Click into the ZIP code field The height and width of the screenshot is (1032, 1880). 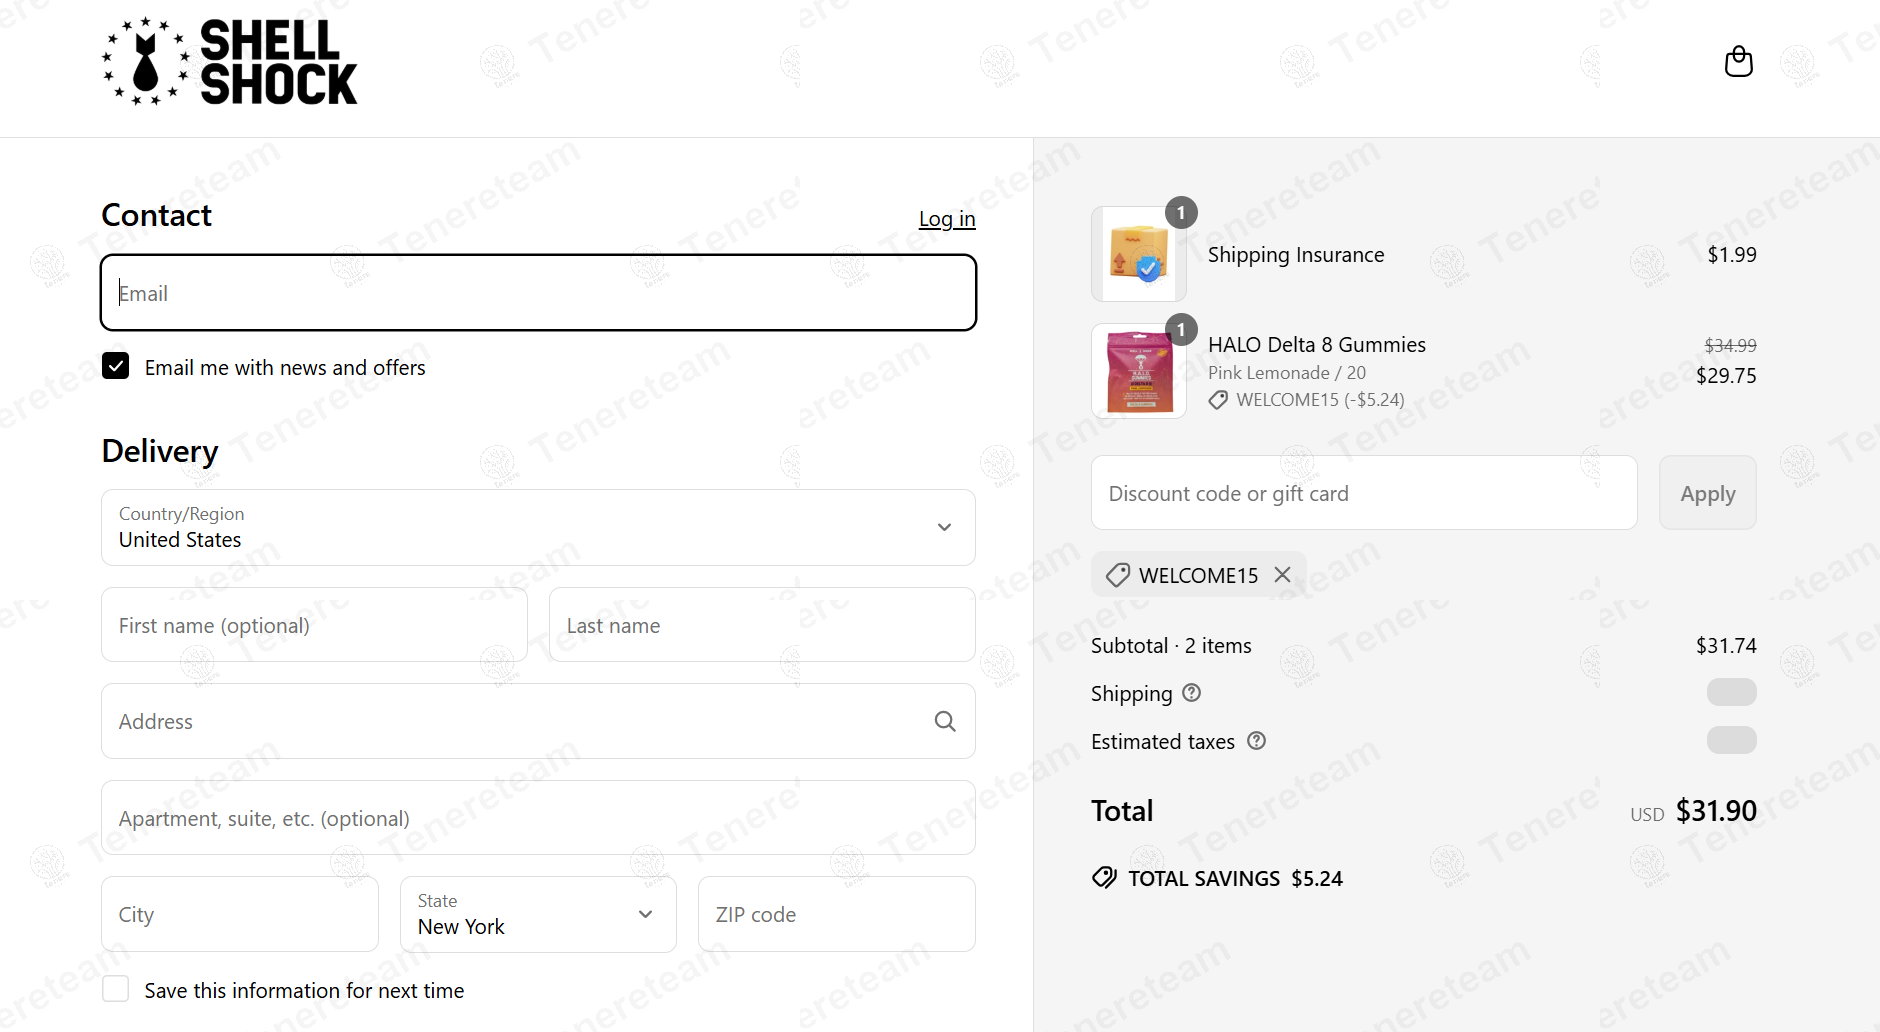tap(836, 914)
